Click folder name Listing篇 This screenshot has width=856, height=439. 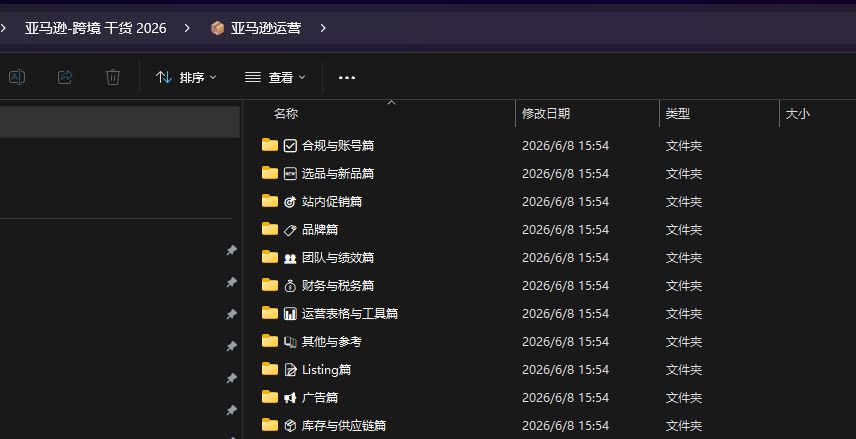pos(326,370)
